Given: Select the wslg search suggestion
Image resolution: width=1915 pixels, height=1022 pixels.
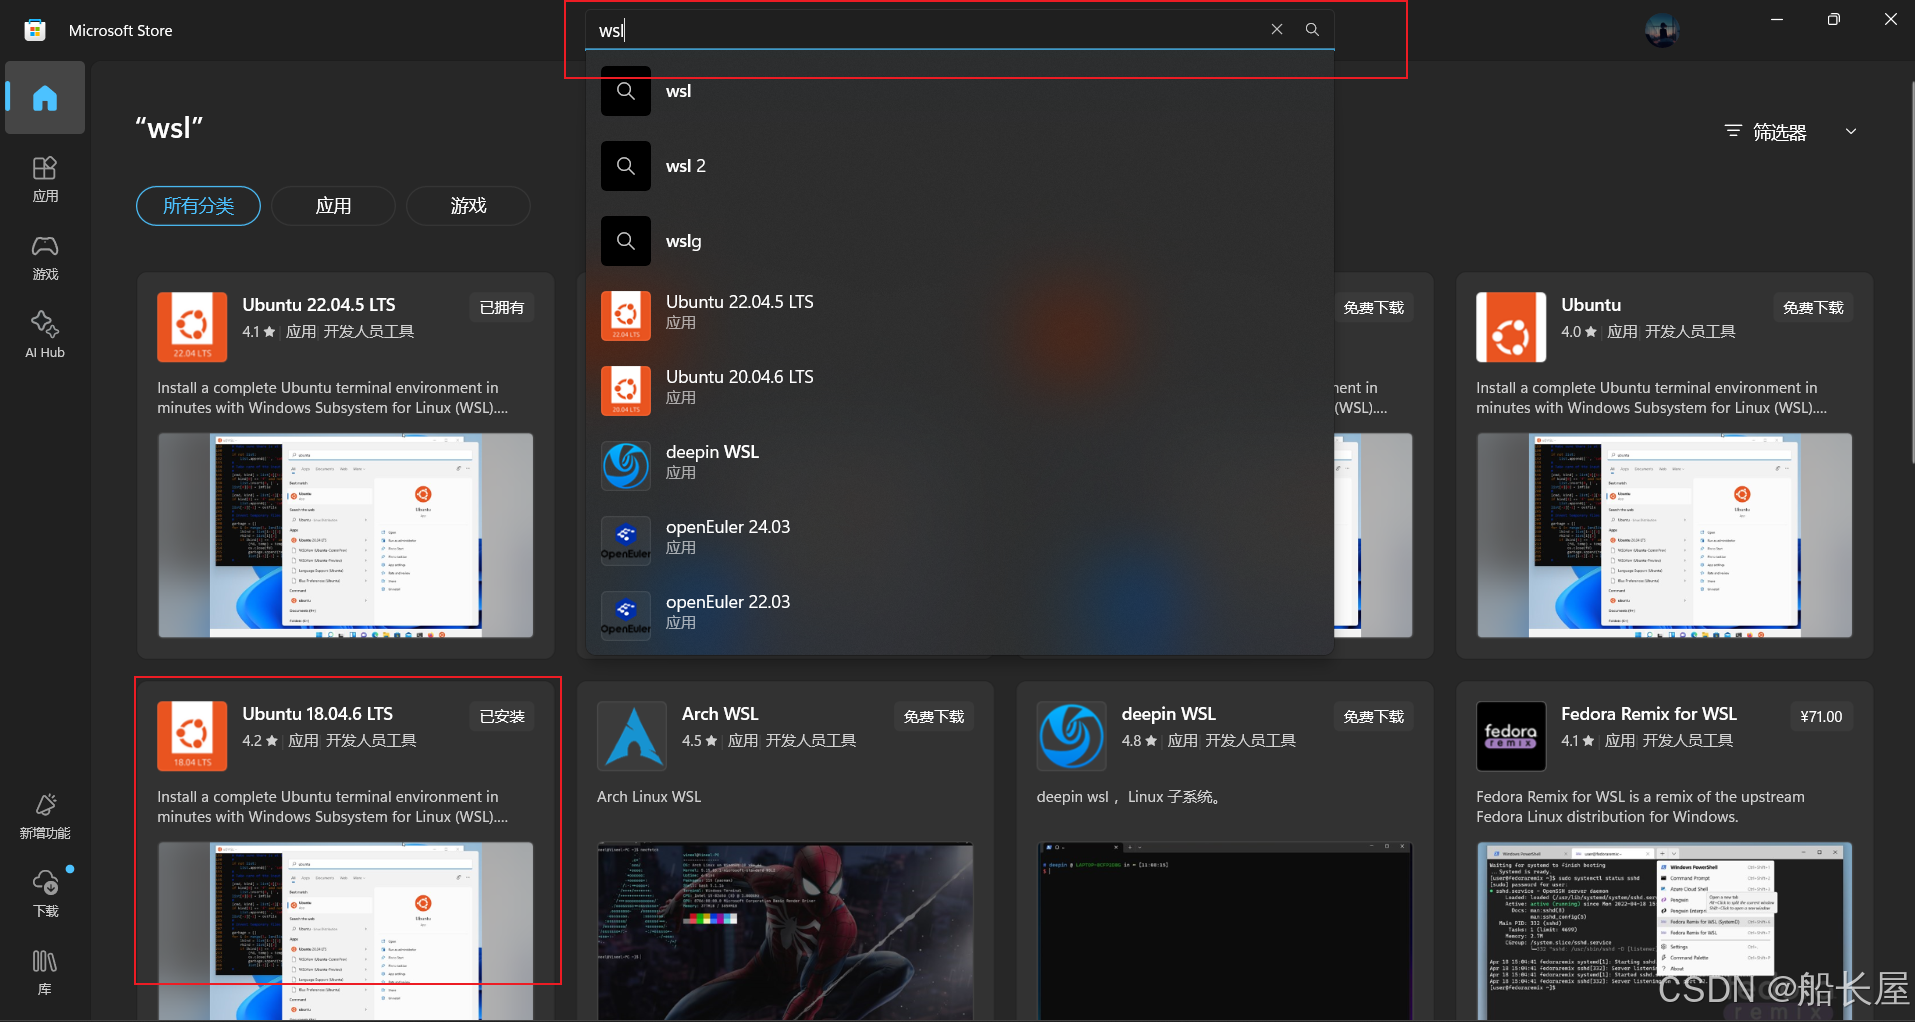Looking at the screenshot, I should click(x=683, y=241).
